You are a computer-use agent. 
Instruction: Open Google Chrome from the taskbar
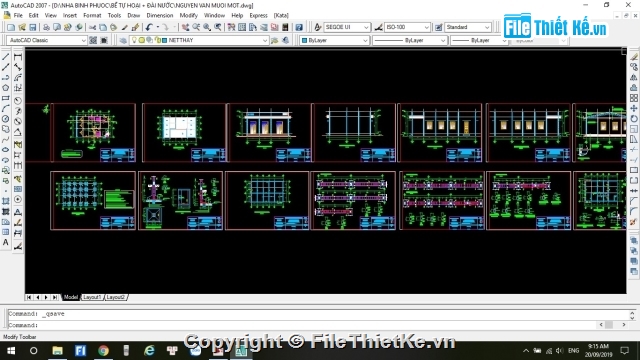click(x=103, y=351)
